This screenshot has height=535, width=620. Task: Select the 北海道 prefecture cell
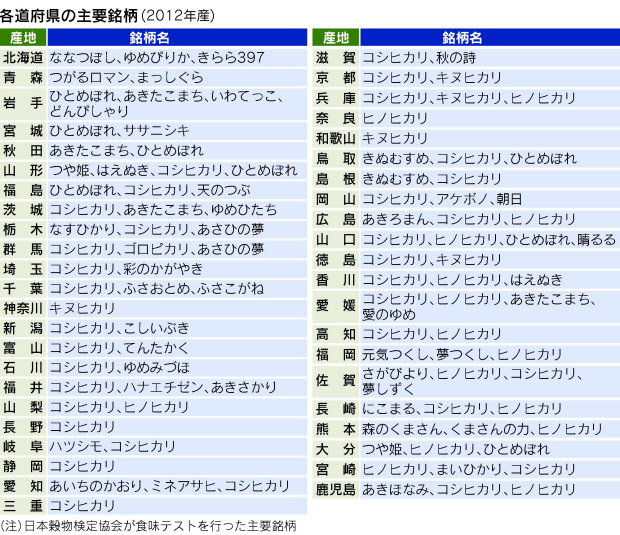[23, 57]
